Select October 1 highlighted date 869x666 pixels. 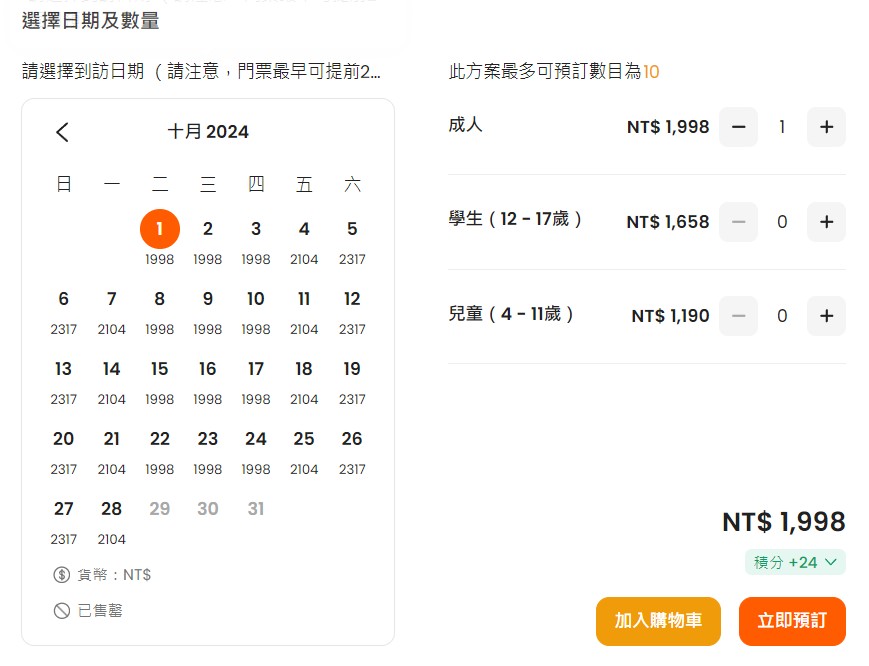click(x=160, y=229)
